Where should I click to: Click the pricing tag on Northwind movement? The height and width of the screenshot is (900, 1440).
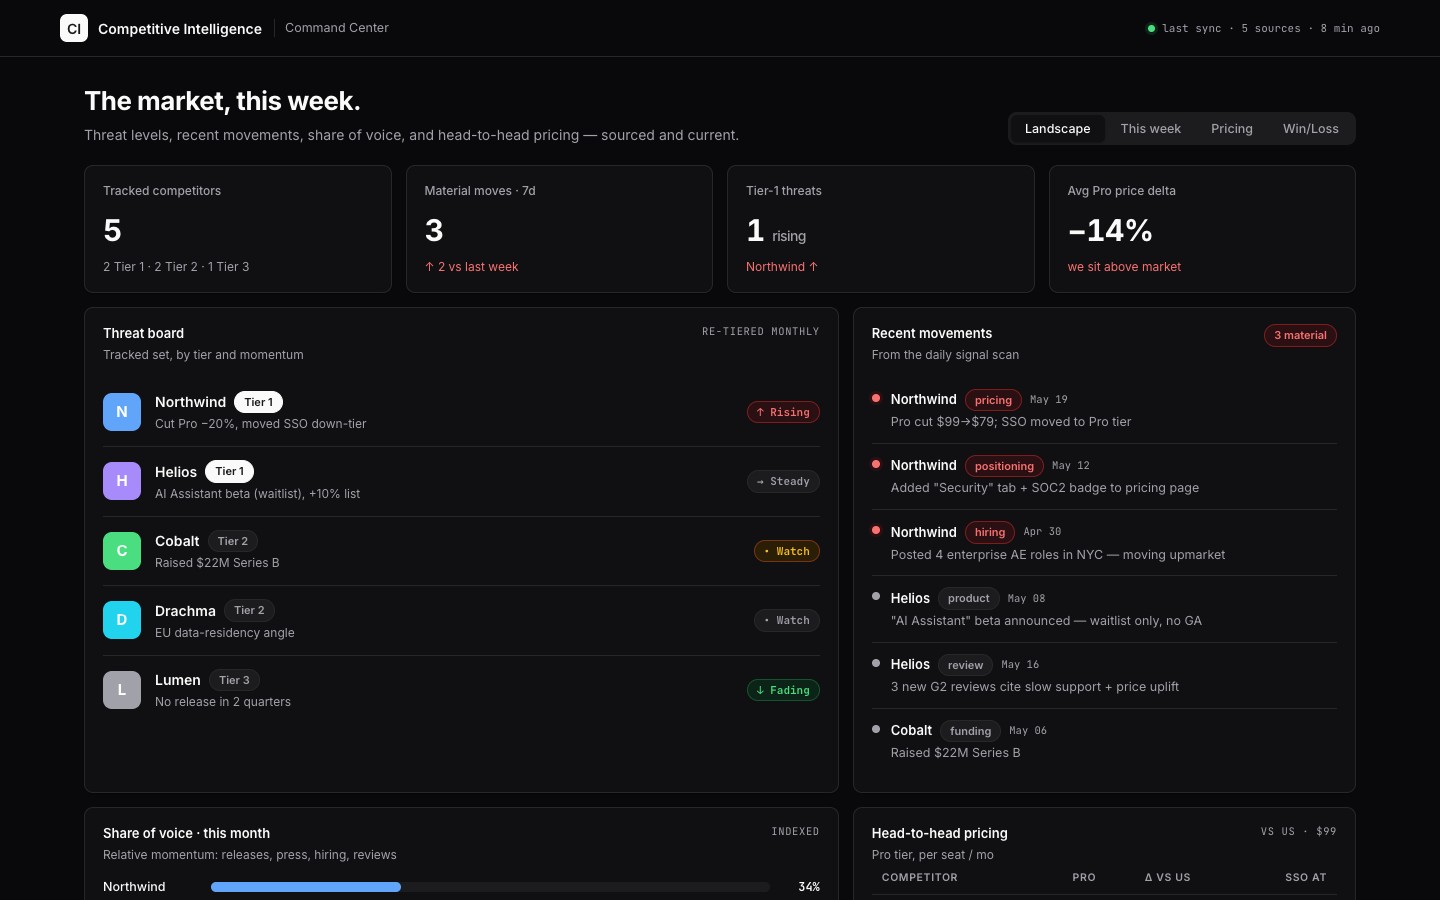(x=993, y=400)
